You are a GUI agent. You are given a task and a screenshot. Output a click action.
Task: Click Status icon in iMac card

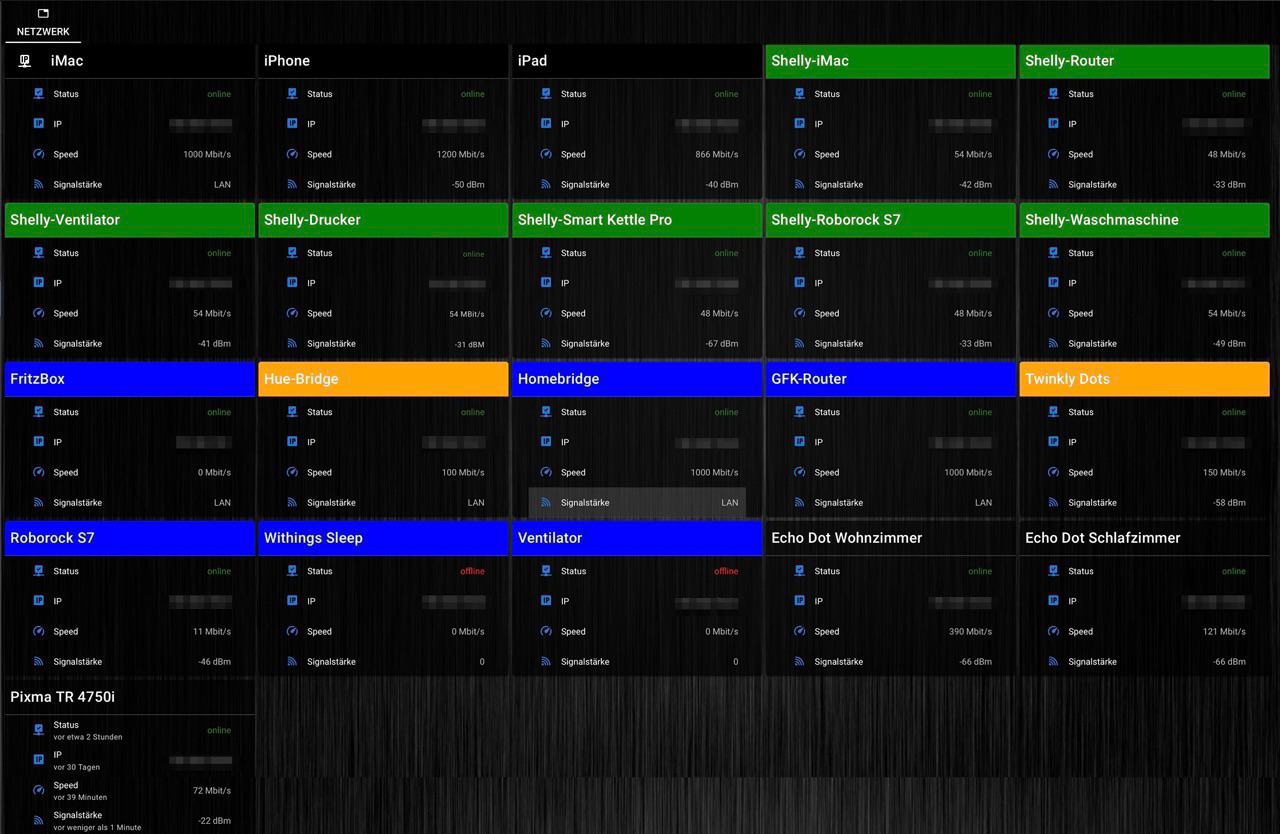[x=38, y=94]
